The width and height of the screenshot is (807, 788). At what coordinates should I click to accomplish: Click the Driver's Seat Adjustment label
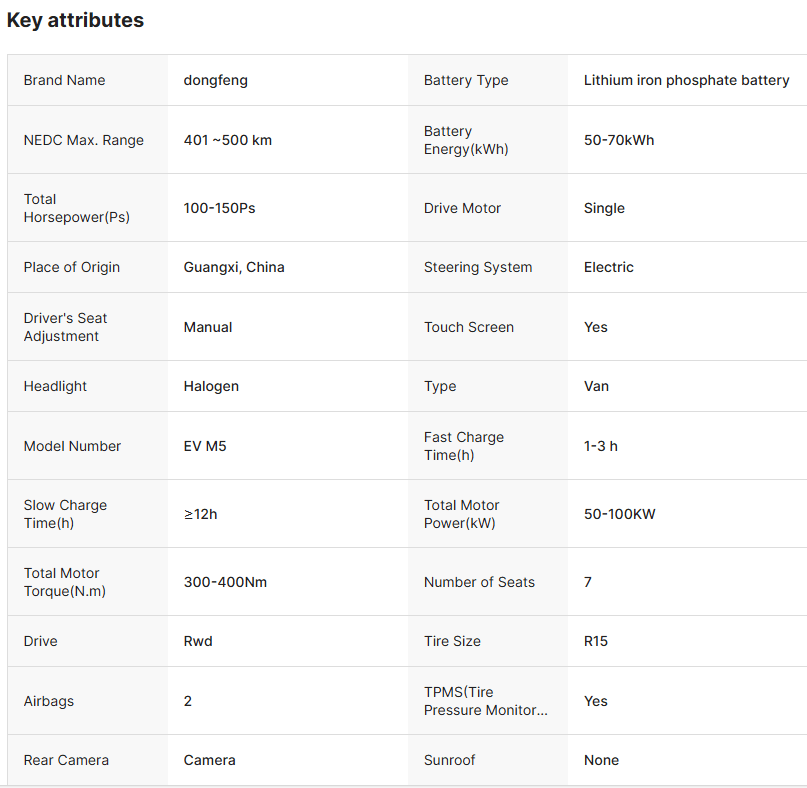65,327
